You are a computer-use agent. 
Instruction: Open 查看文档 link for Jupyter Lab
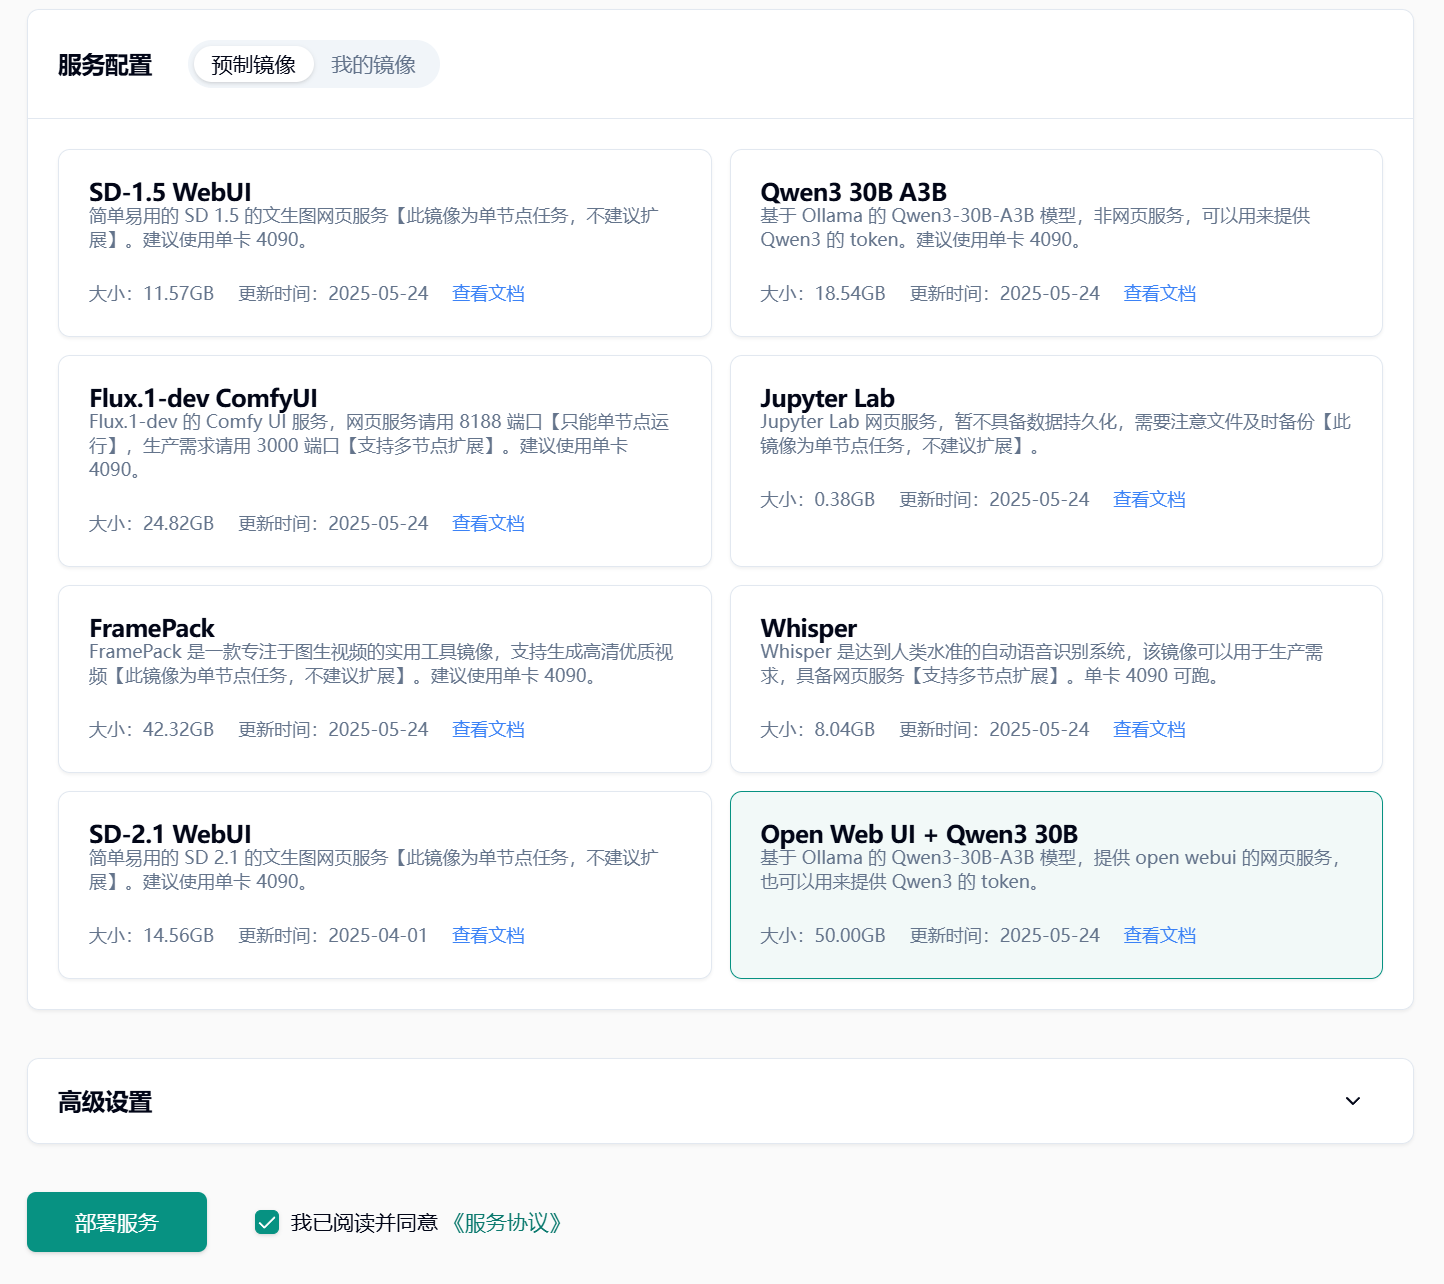pos(1149,500)
